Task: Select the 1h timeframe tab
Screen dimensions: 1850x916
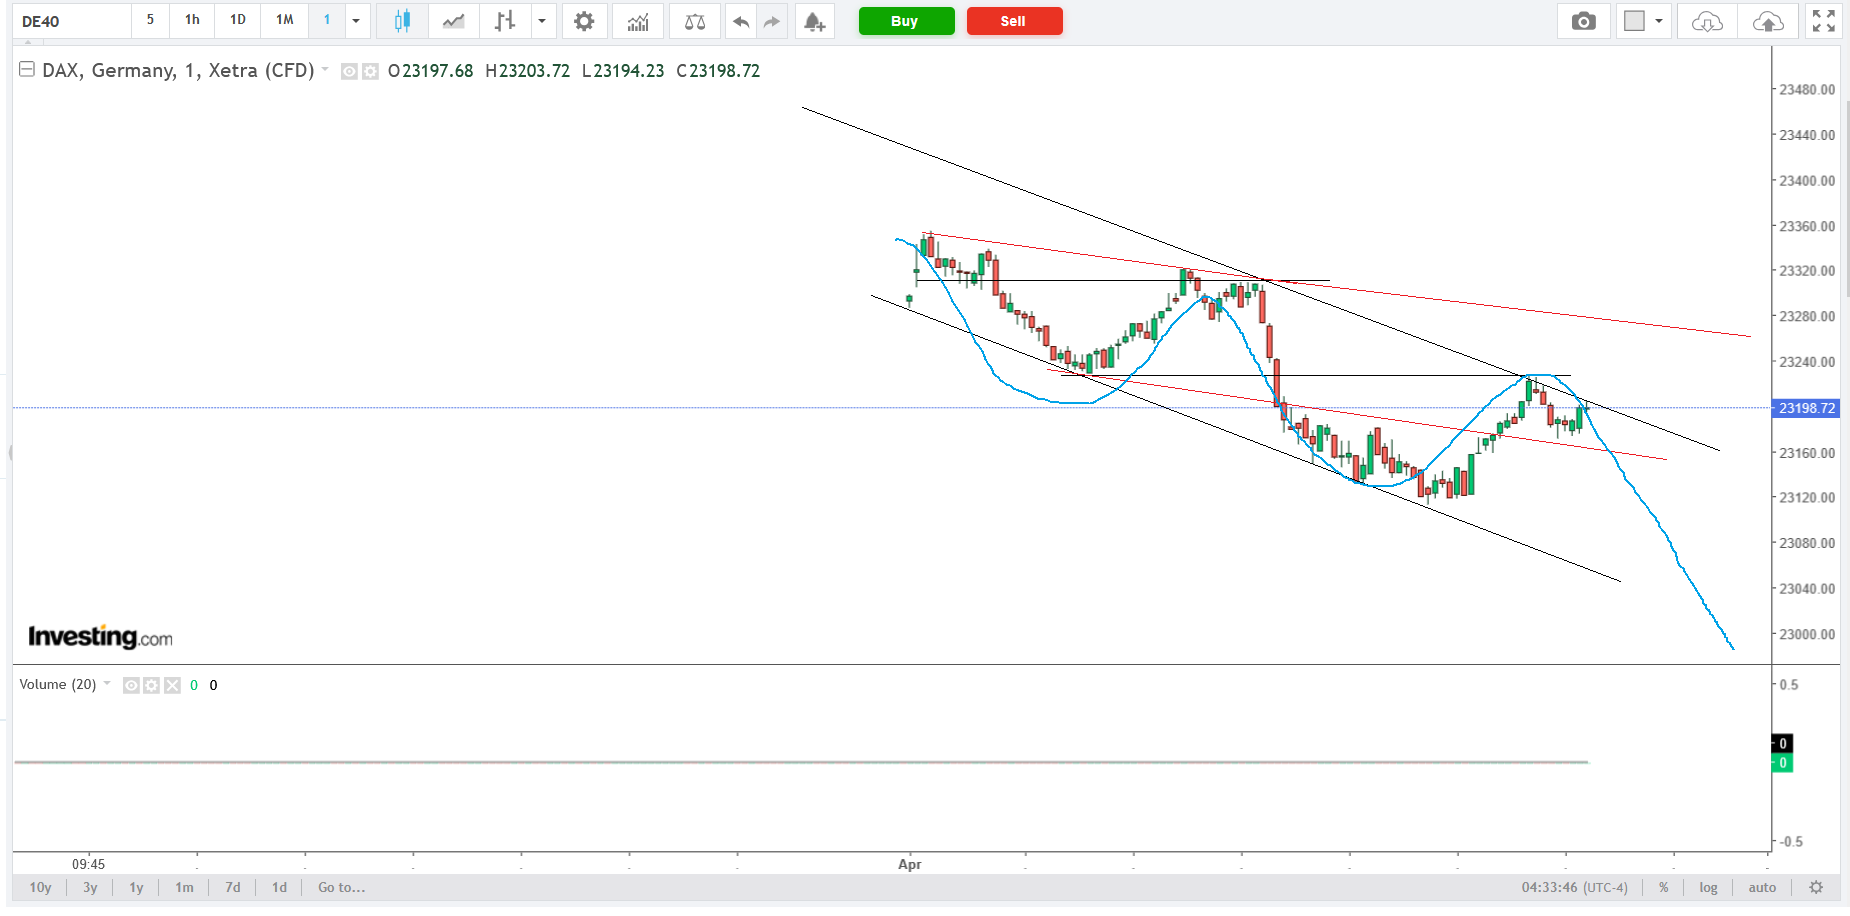Action: click(192, 20)
